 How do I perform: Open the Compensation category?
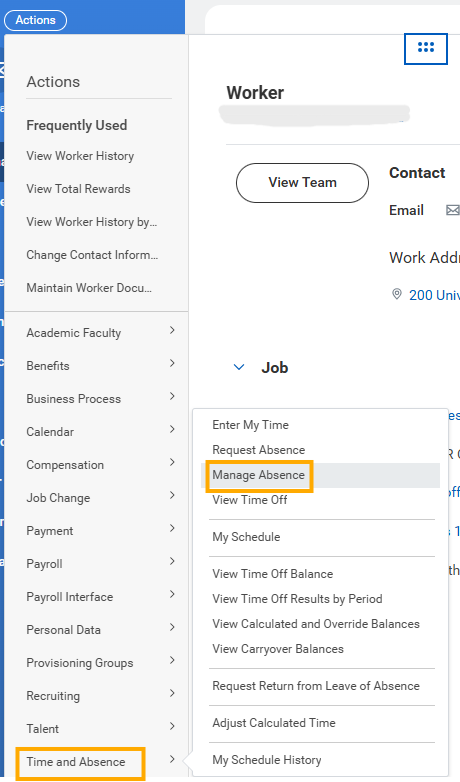(65, 465)
